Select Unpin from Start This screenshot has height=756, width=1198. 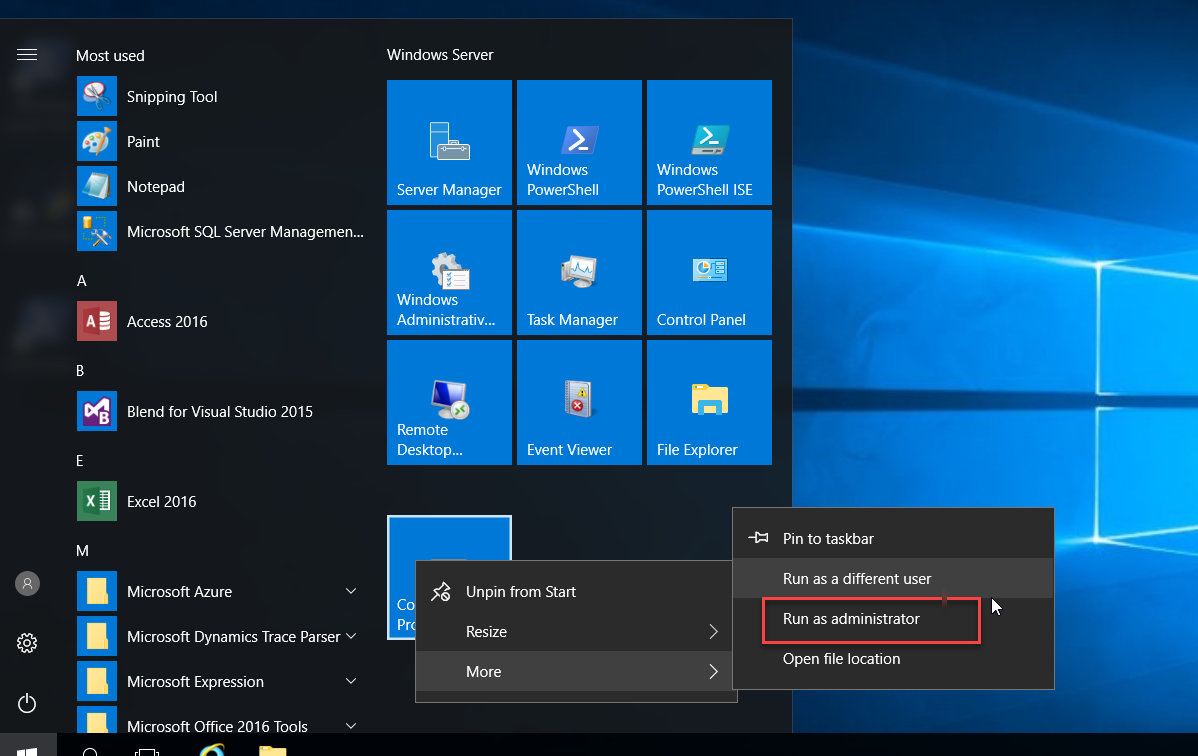[x=576, y=592]
